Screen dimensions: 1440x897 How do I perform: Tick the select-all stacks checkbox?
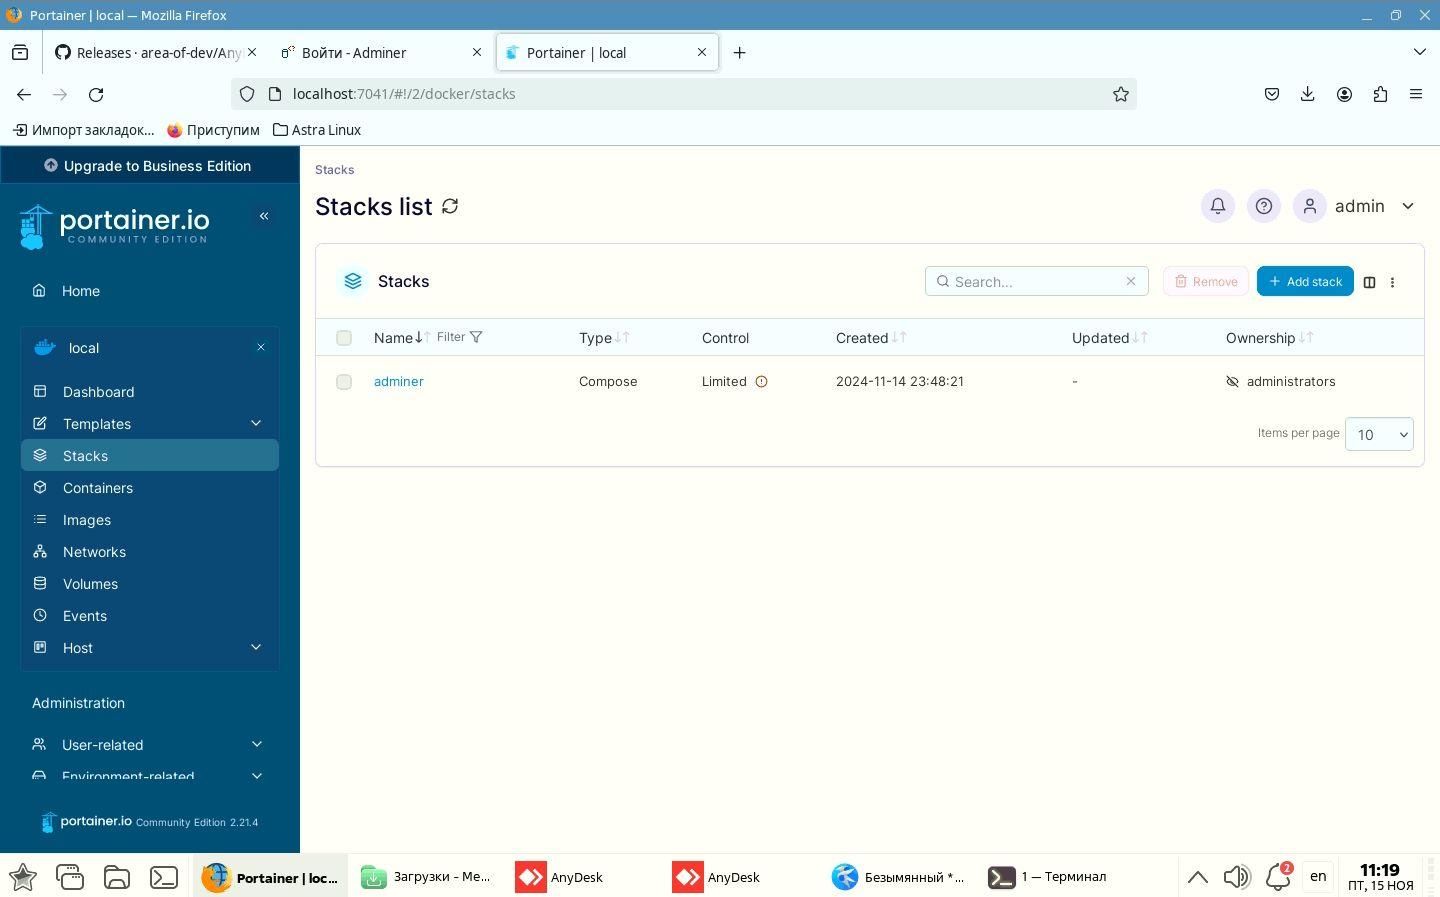point(344,338)
